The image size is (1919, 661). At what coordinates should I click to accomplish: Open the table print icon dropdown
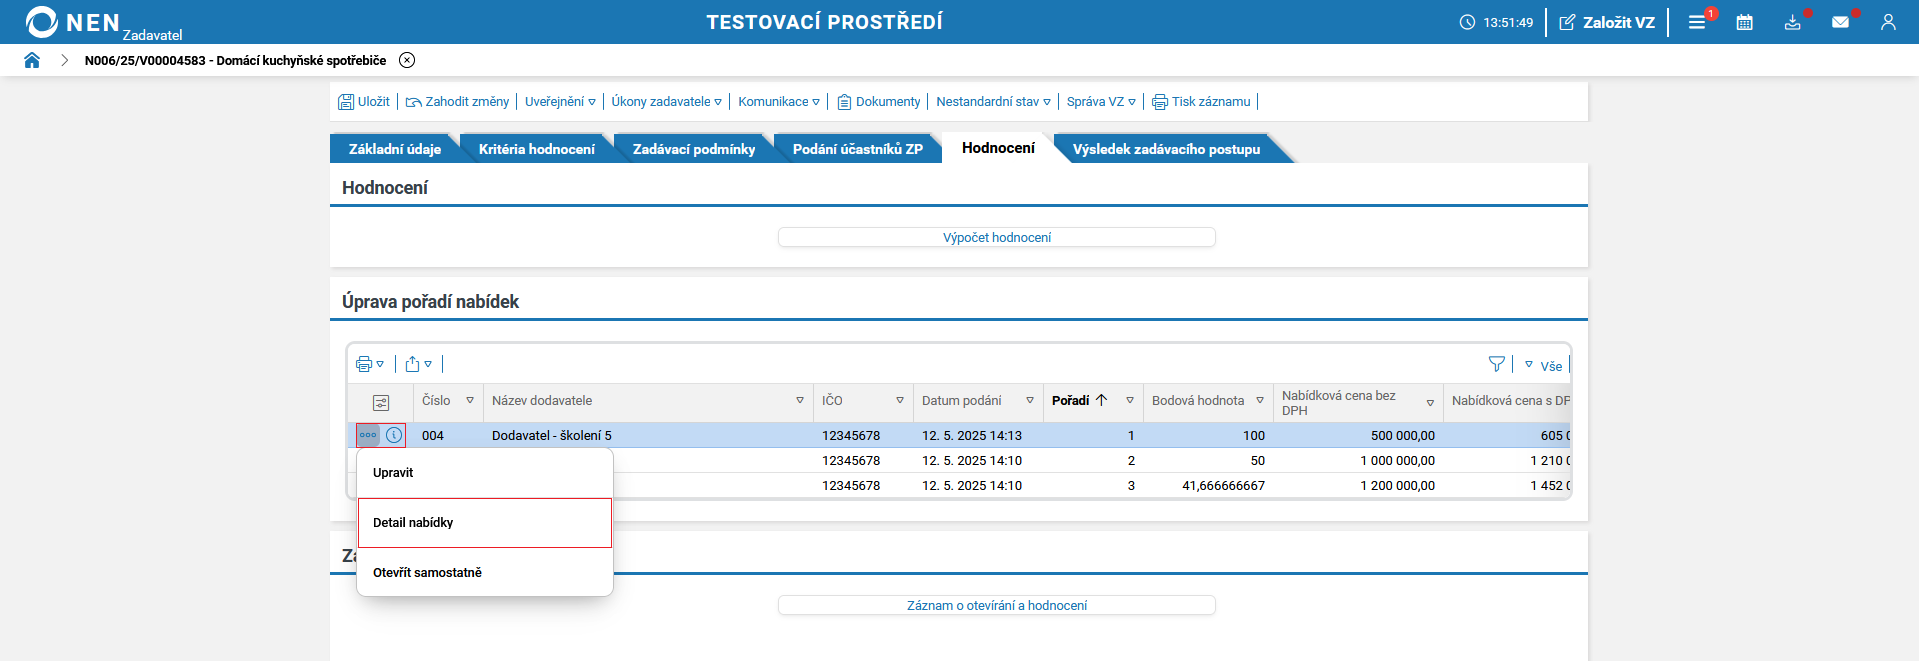[x=370, y=364]
